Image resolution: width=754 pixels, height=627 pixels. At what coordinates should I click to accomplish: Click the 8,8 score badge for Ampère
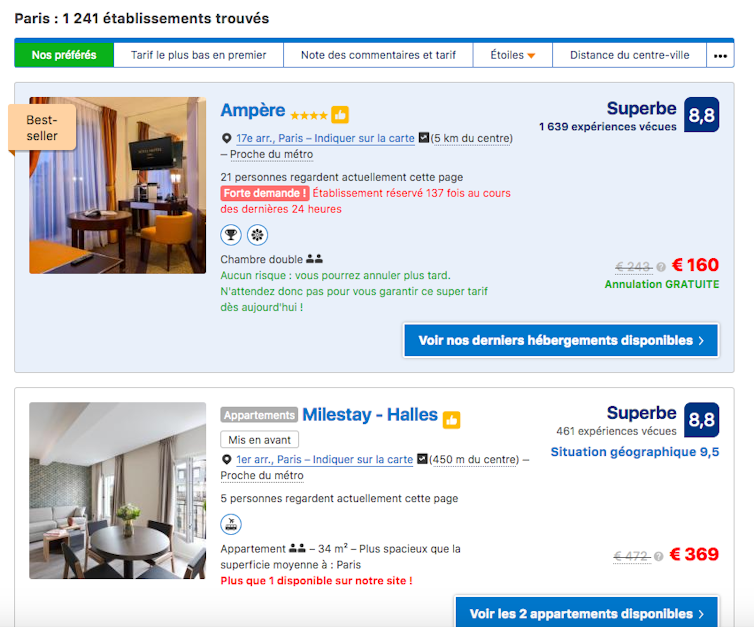pyautogui.click(x=702, y=115)
